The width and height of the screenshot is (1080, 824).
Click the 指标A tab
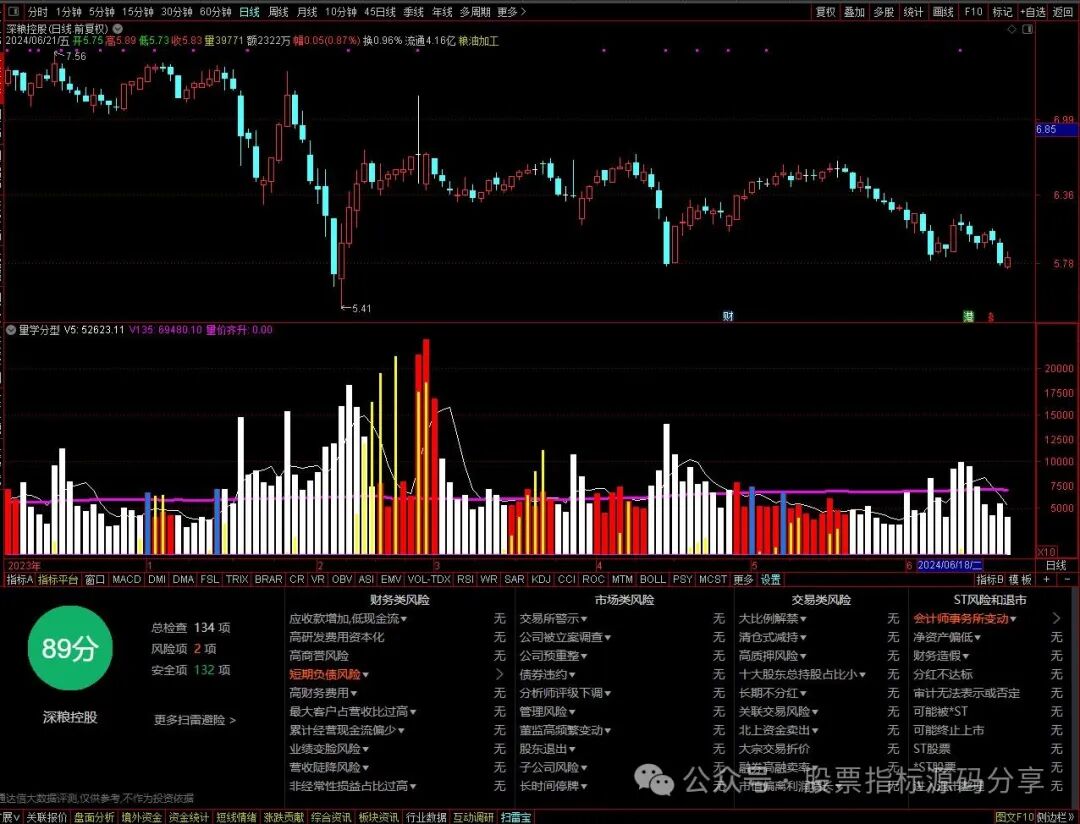[19, 579]
